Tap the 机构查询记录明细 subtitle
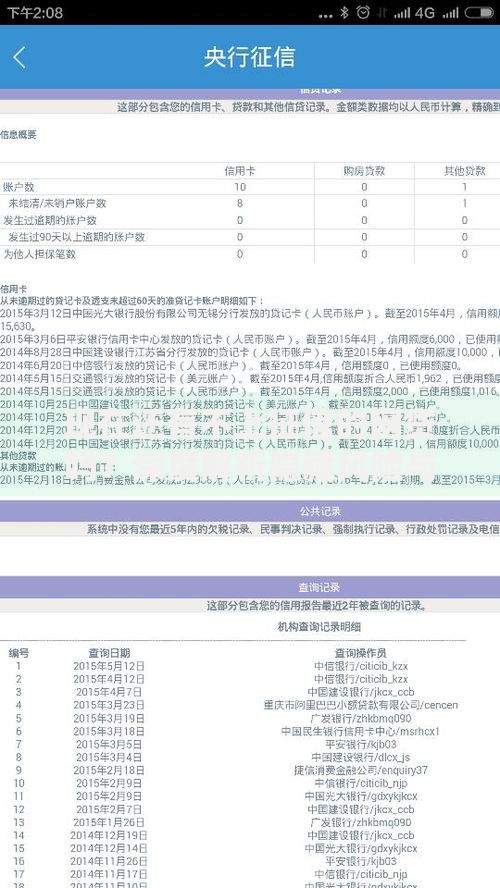Viewport: 500px width, 888px height. (319, 626)
